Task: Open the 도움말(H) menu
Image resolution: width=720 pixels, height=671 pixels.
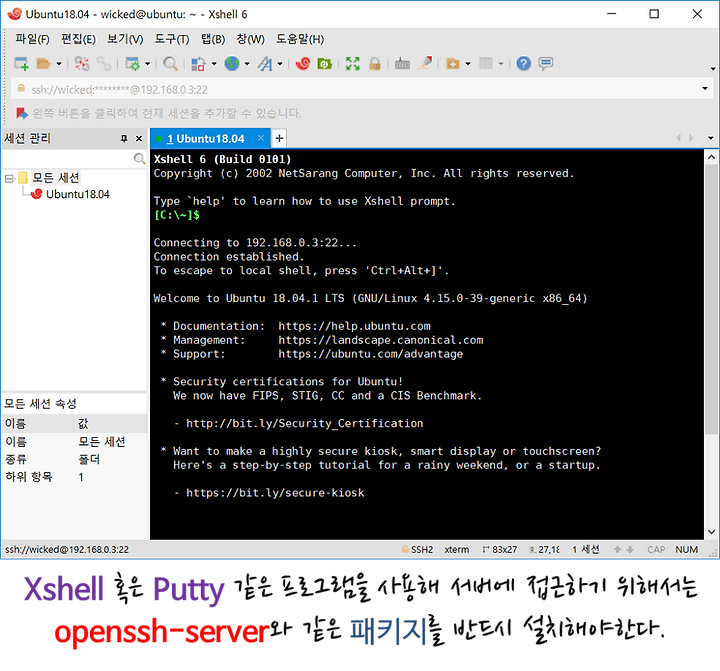Action: [x=300, y=39]
